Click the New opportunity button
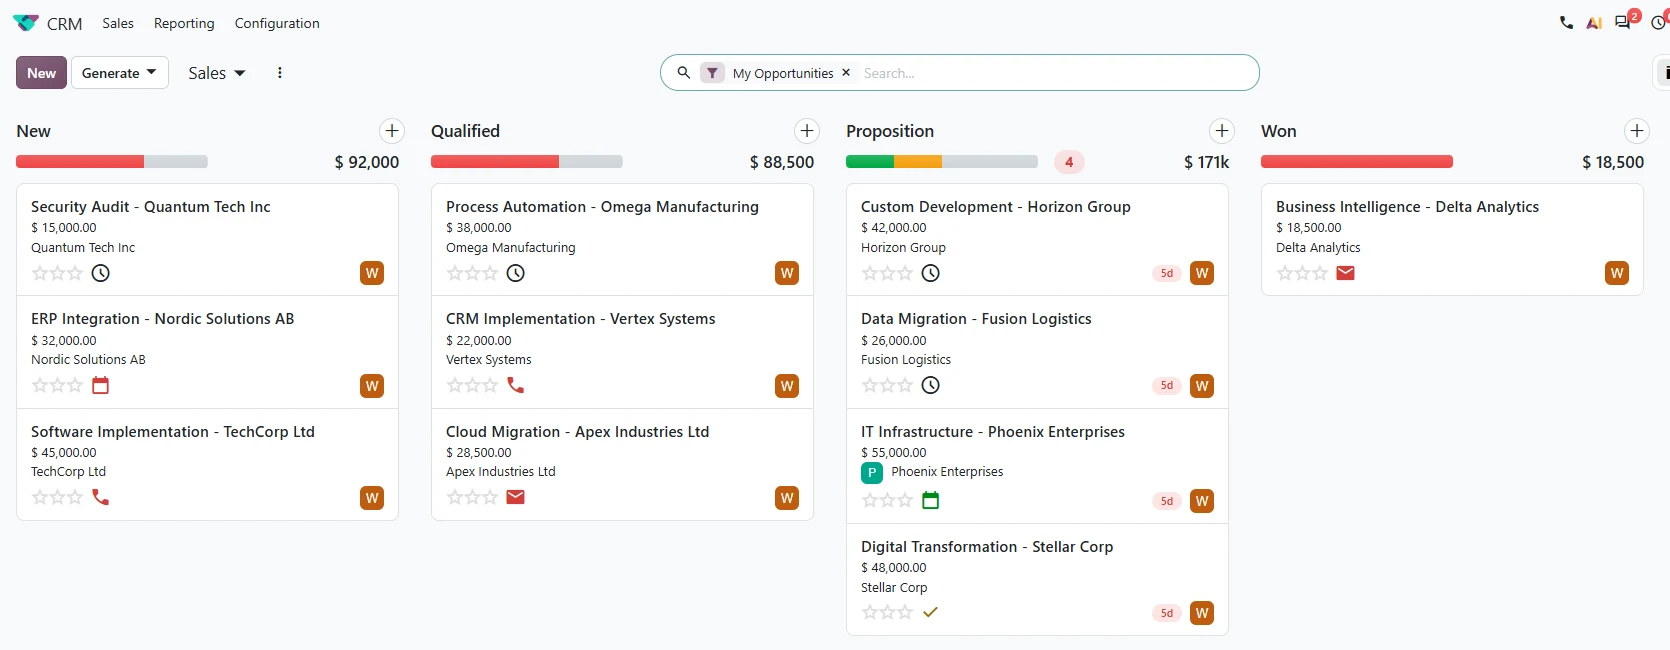This screenshot has height=650, width=1670. (41, 73)
